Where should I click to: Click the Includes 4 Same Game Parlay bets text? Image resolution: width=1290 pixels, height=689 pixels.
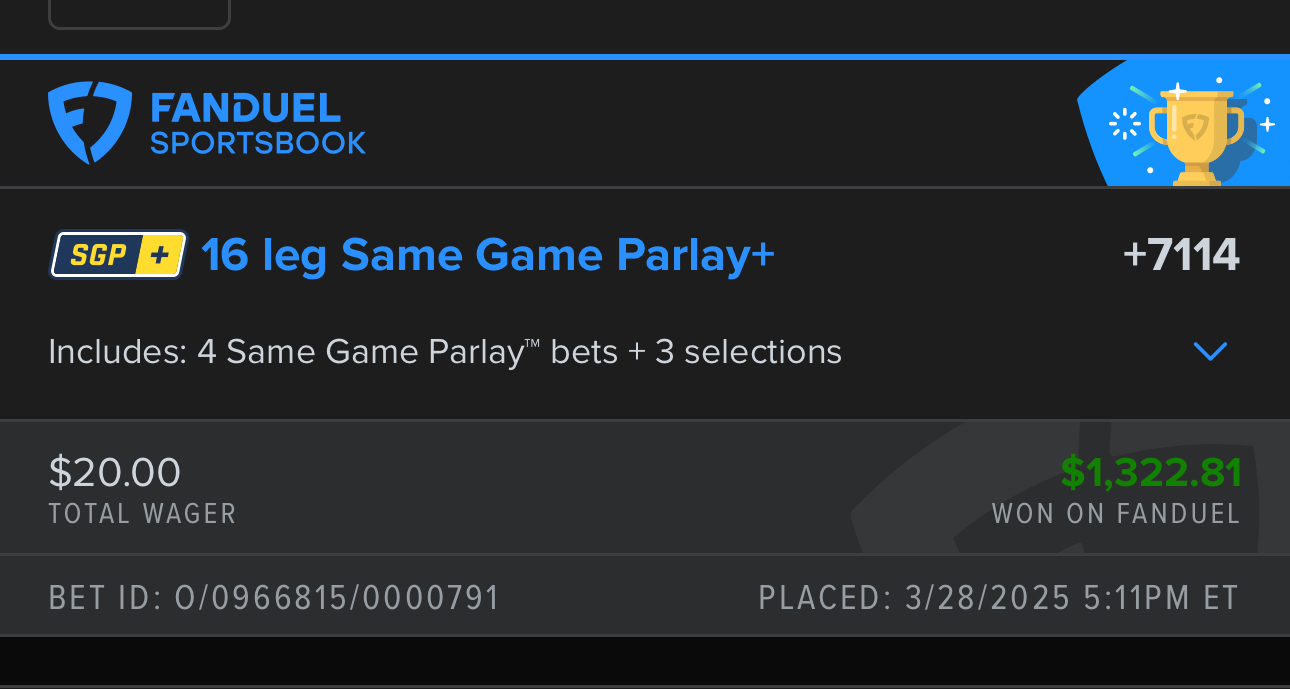click(x=445, y=352)
